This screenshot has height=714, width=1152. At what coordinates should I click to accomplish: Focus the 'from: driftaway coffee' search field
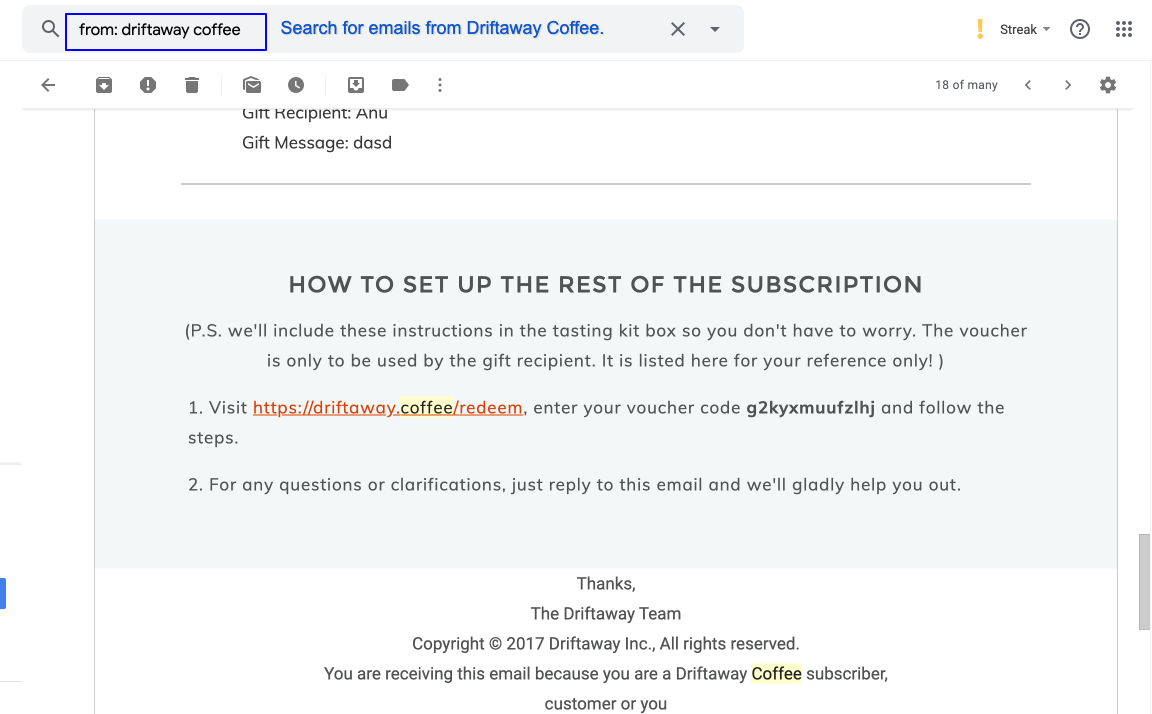point(166,32)
